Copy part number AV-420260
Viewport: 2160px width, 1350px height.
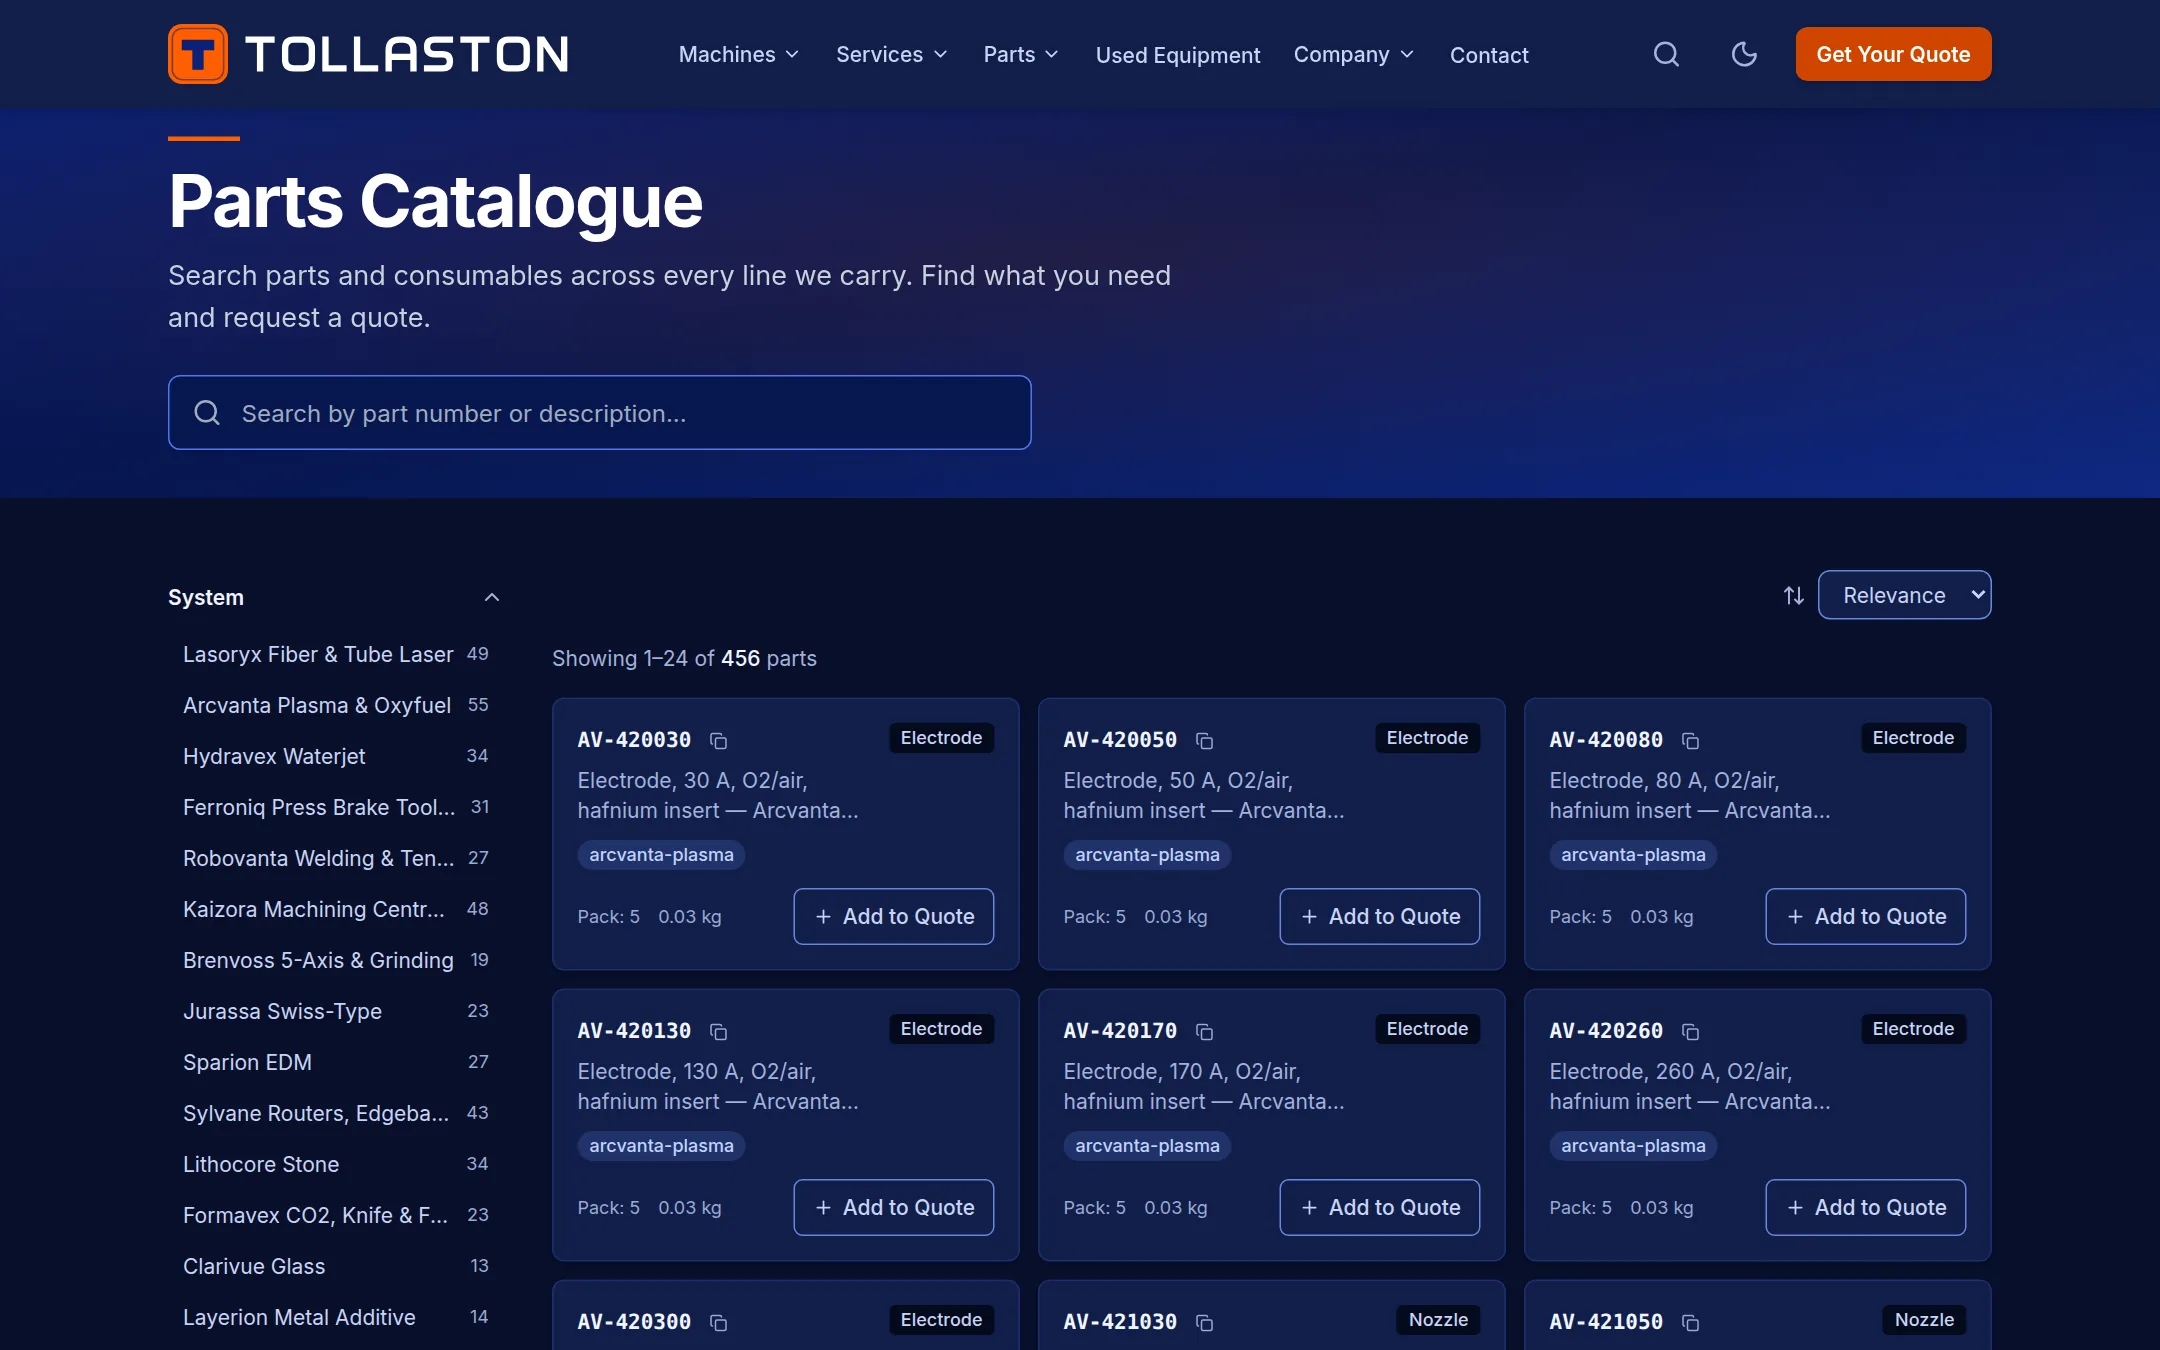1690,1031
